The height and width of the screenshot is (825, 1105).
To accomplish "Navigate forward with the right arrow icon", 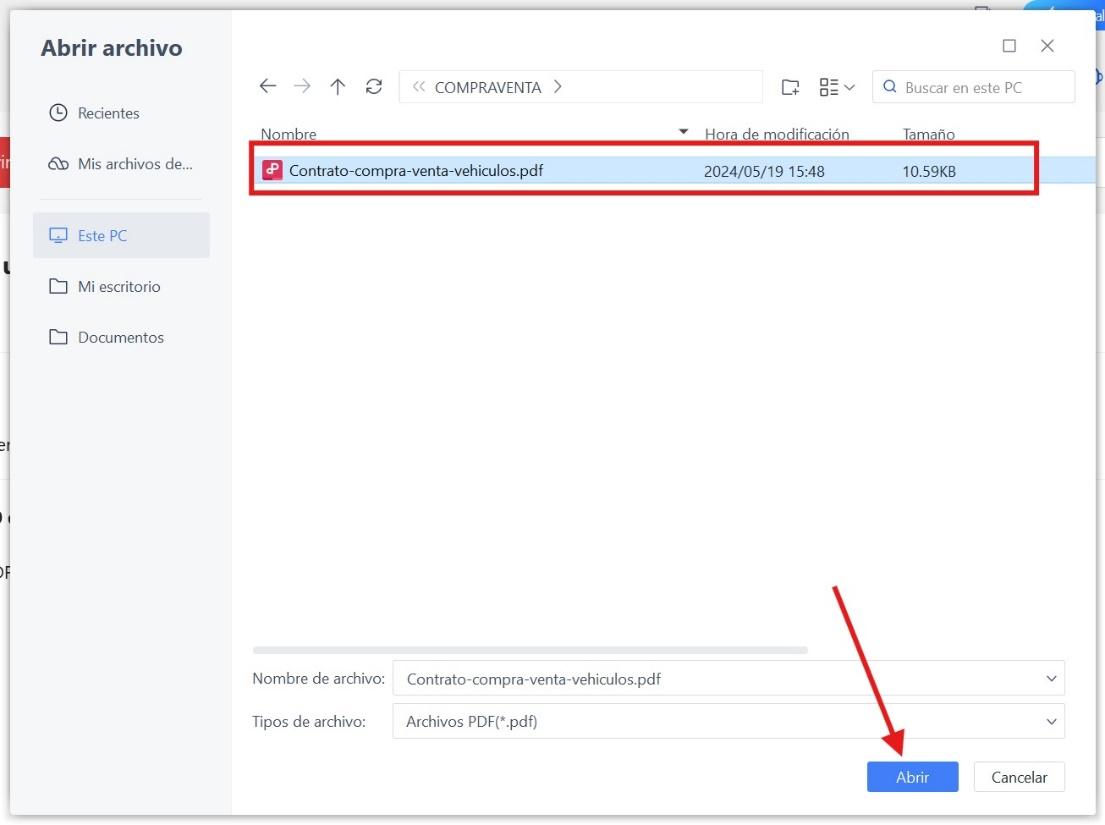I will click(303, 86).
